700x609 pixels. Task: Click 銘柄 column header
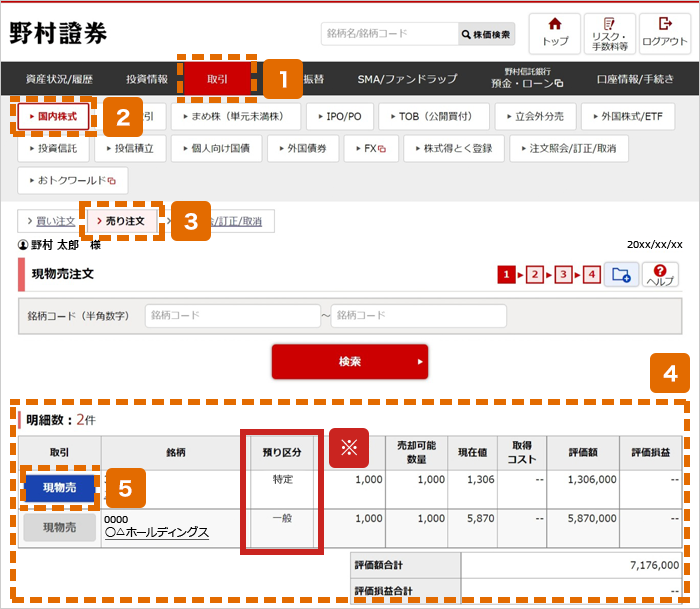[175, 452]
